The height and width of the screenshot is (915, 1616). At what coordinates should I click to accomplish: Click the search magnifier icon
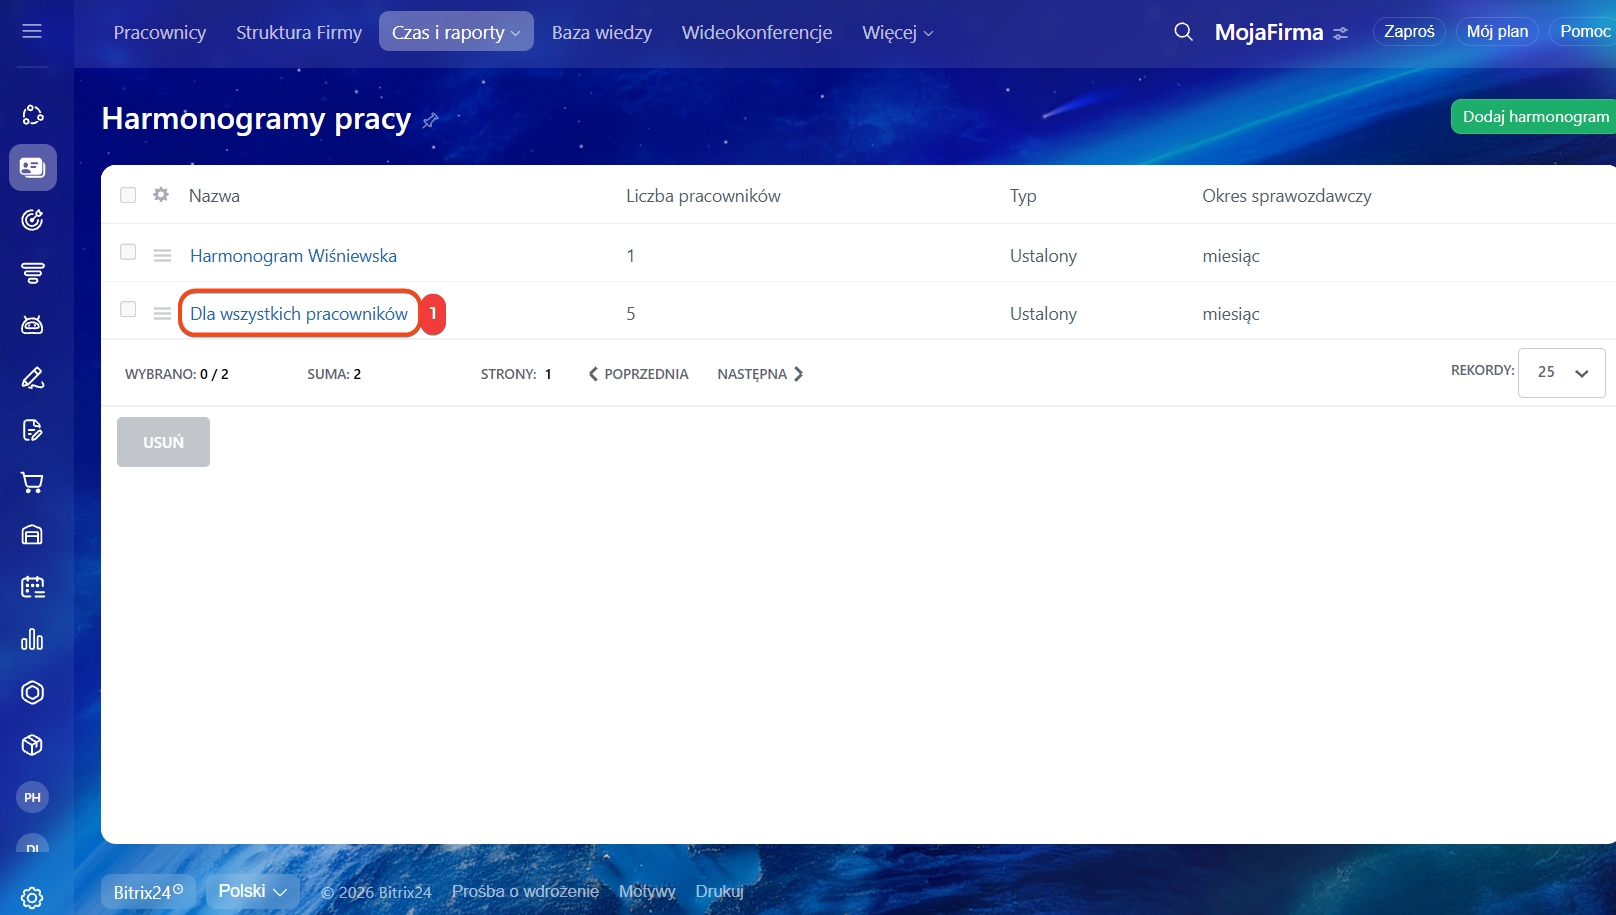click(1183, 32)
